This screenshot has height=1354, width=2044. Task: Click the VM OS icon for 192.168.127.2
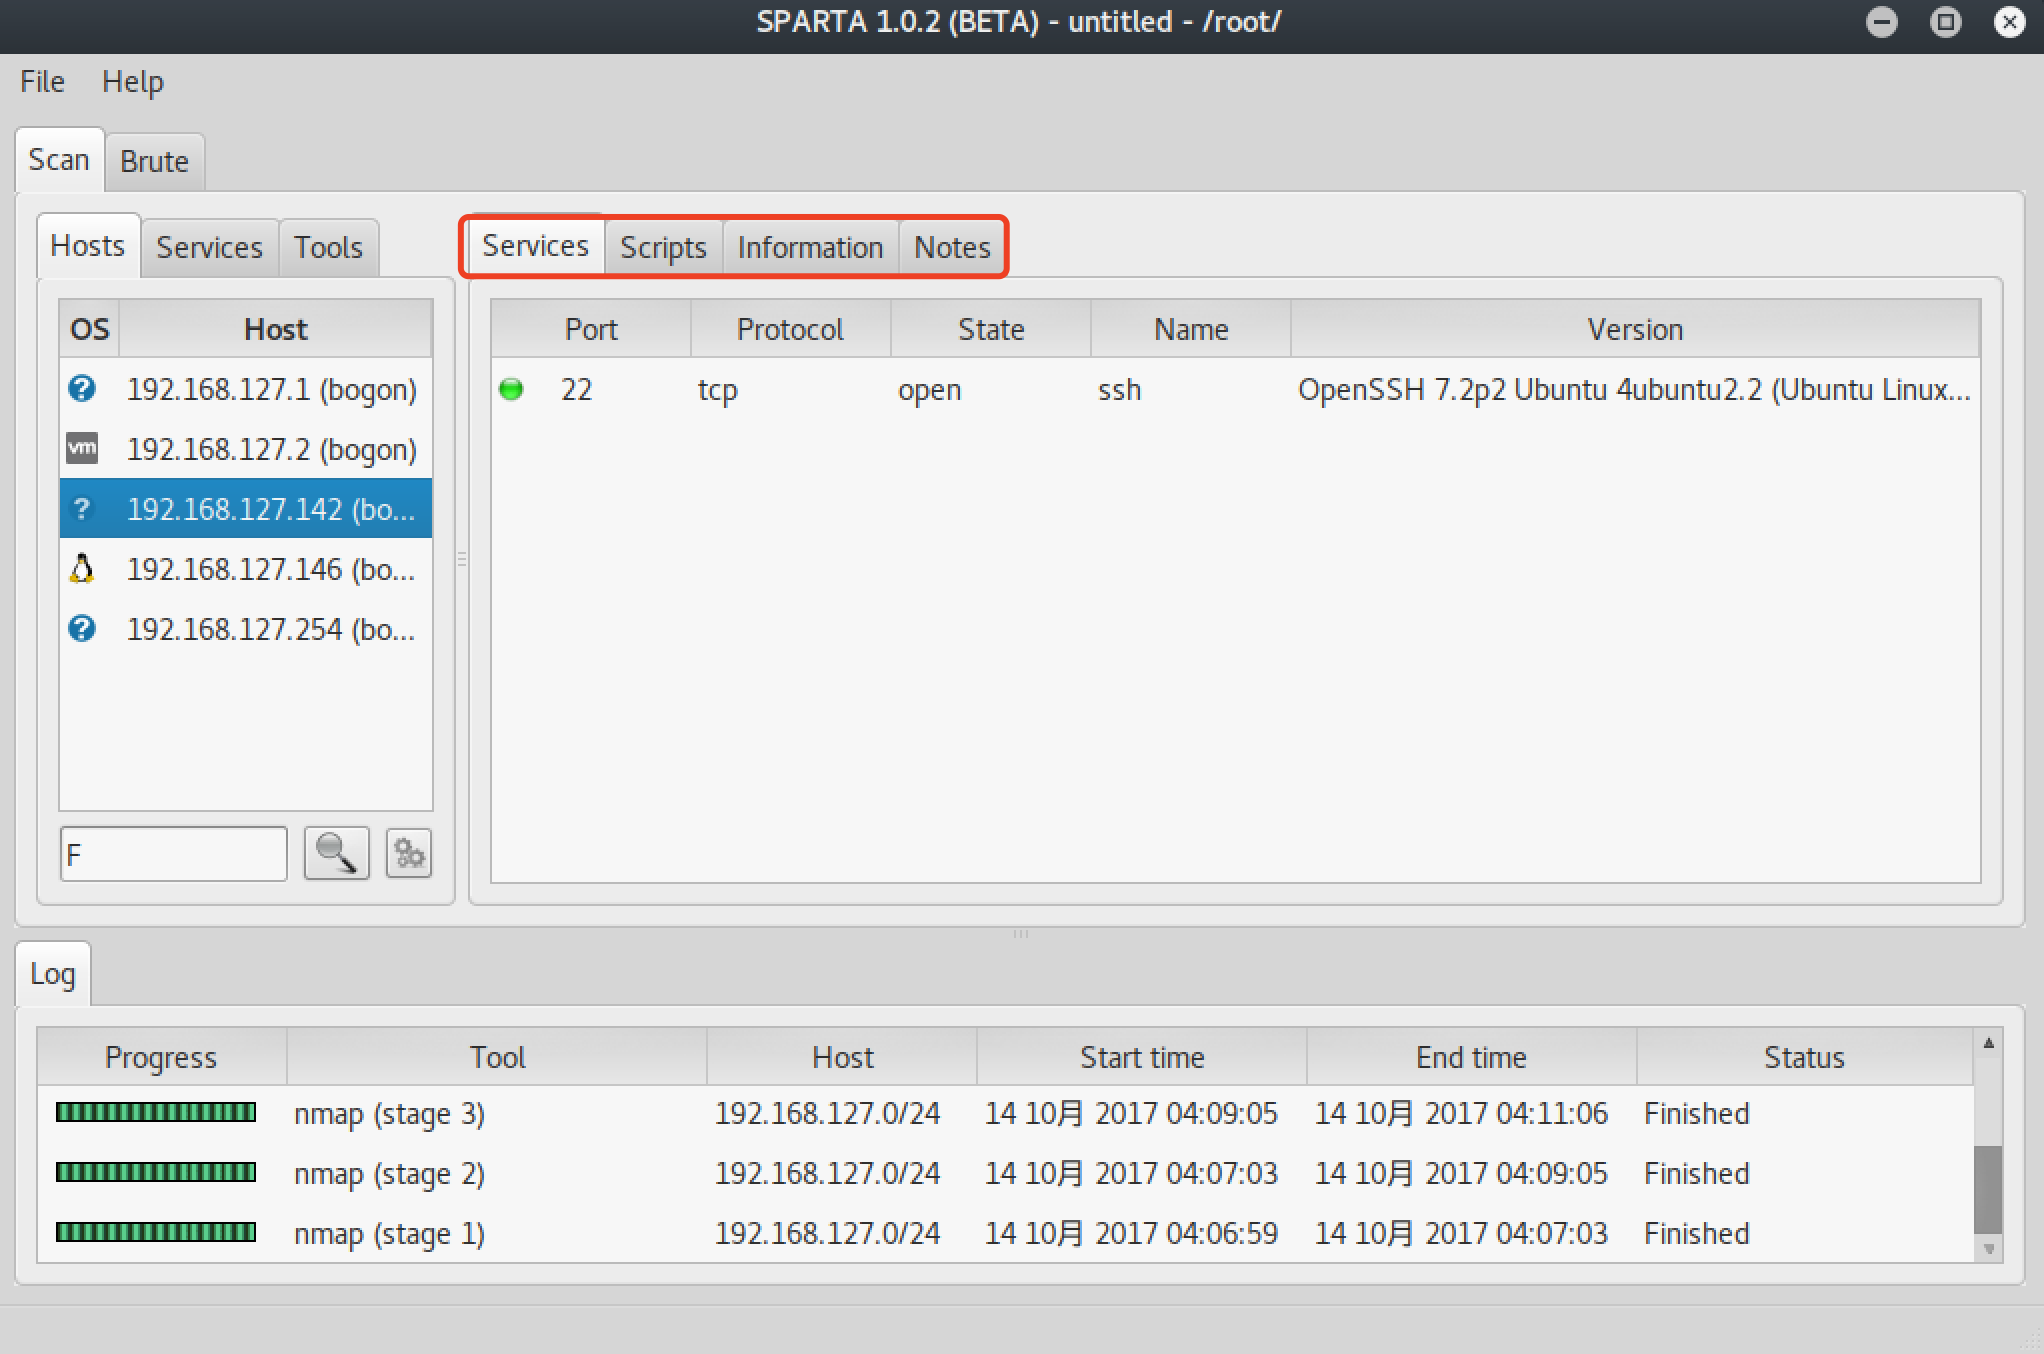coord(82,448)
